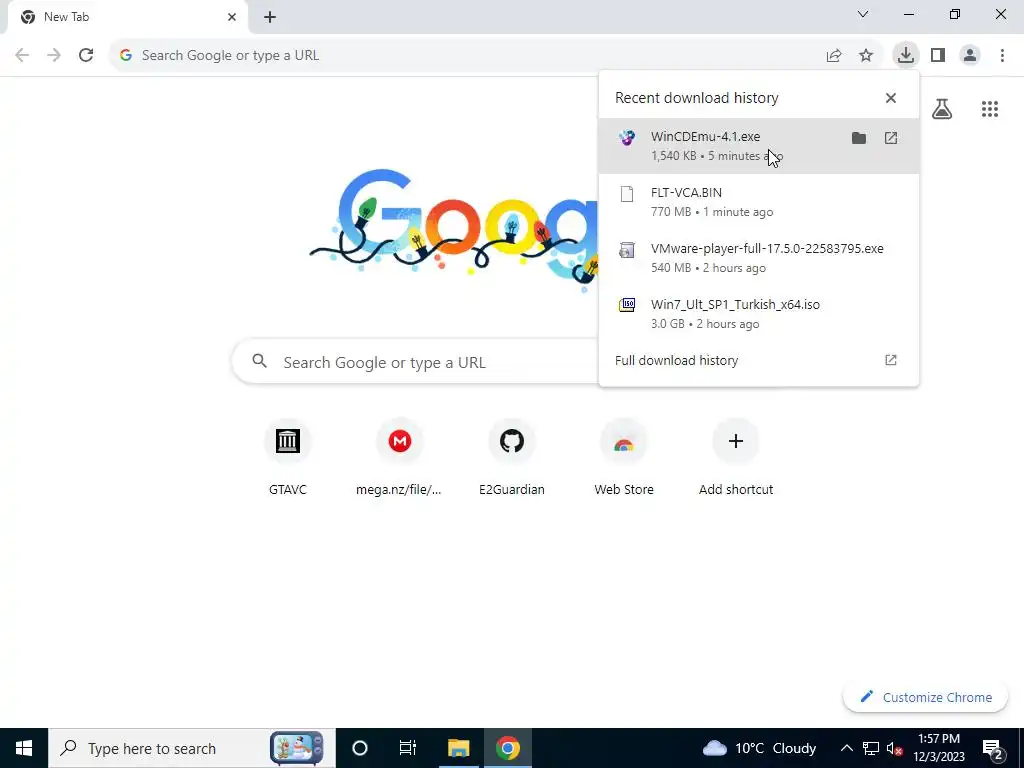The image size is (1024, 768).
Task: Select the VMware-player-full-17.5.0-22583795.exe download
Action: [759, 258]
